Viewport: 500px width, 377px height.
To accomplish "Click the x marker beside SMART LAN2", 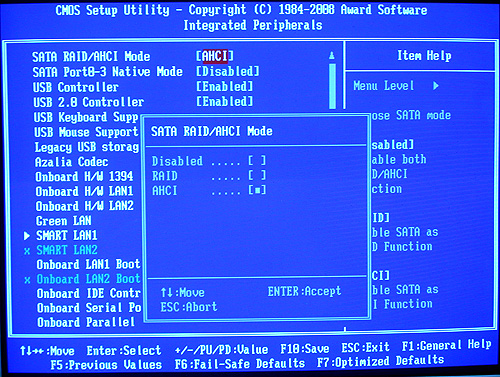I will click(x=27, y=251).
